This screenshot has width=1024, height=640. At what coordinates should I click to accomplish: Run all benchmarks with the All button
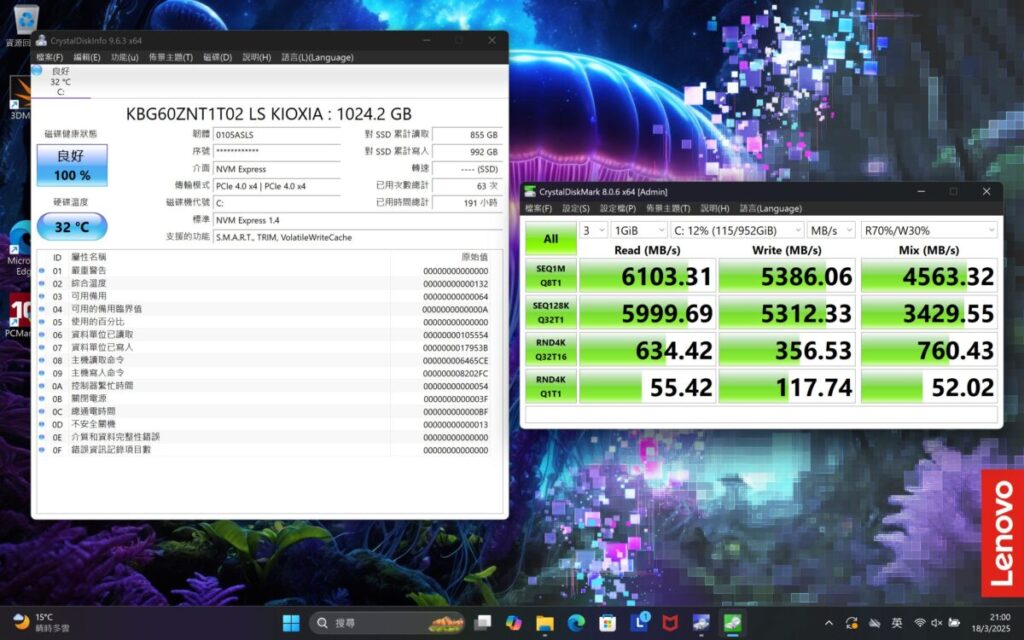pyautogui.click(x=551, y=239)
